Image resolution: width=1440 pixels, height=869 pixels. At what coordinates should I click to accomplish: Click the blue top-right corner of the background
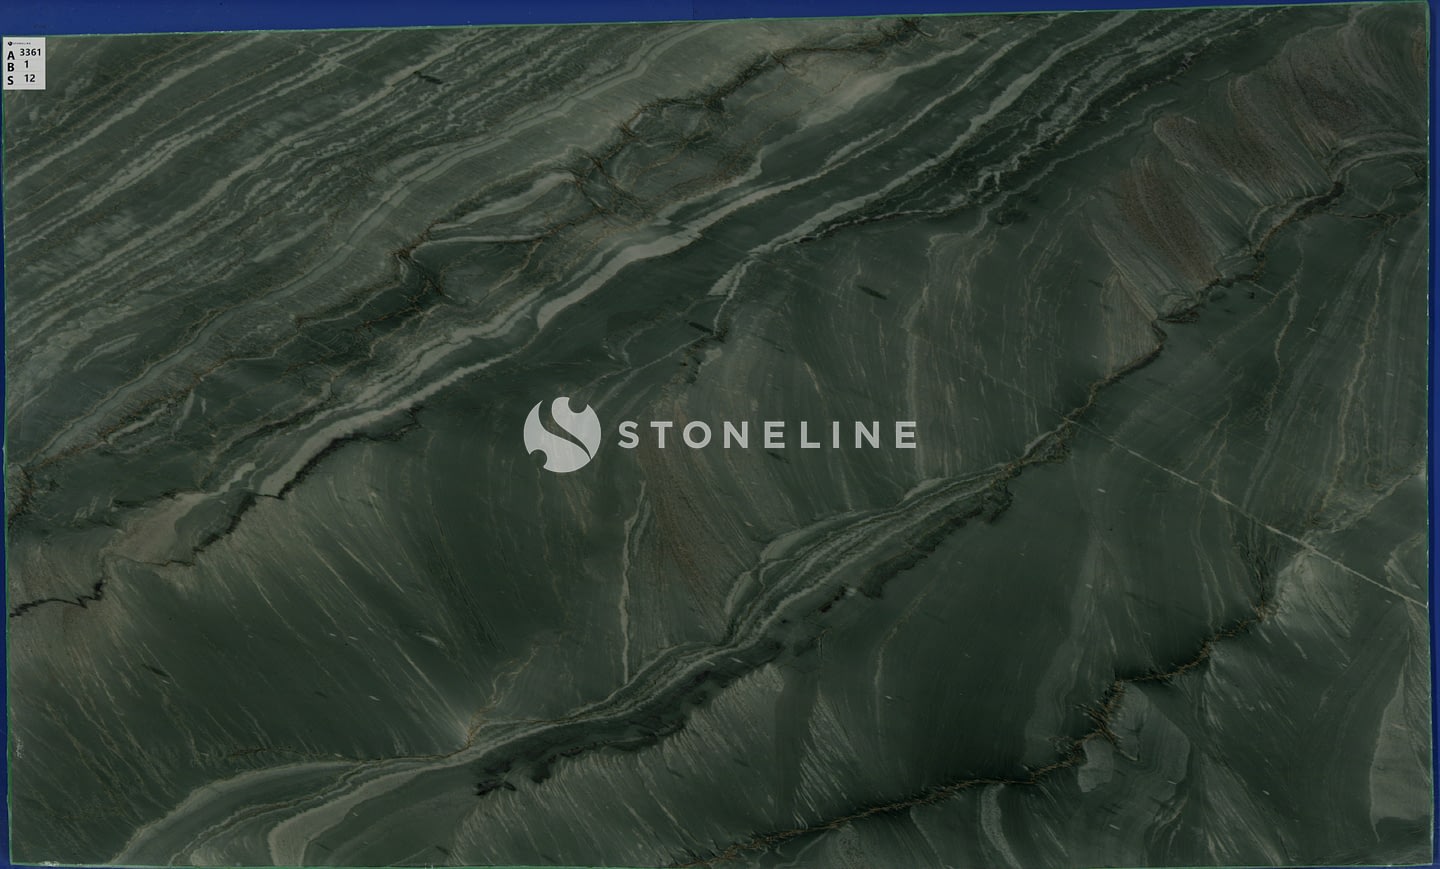point(1433,6)
